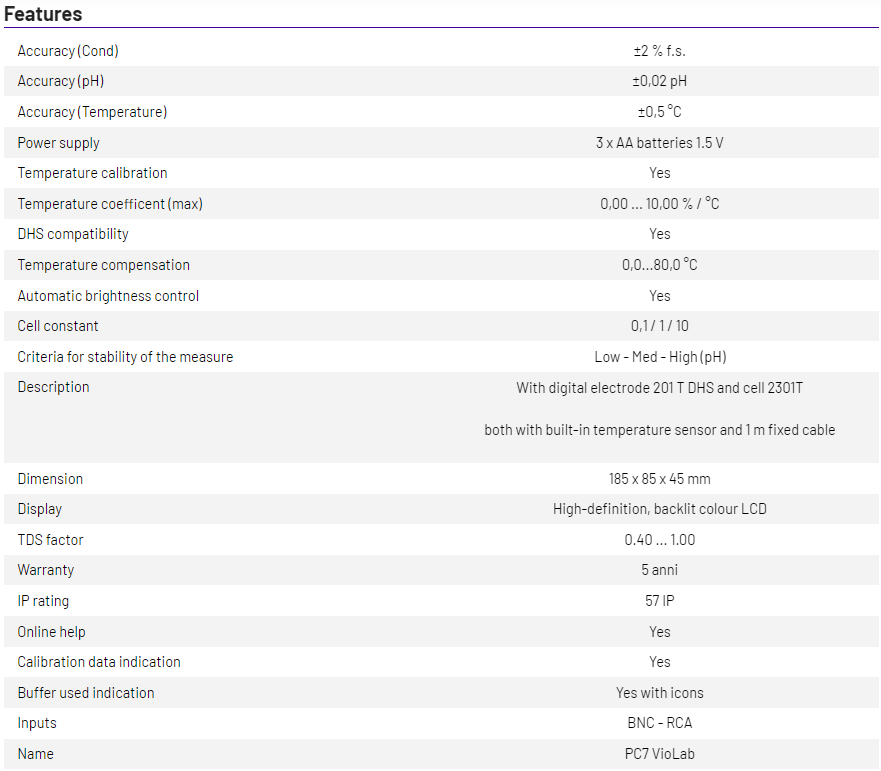The height and width of the screenshot is (771, 881).
Task: Click the BNC - RCA inputs value
Action: click(659, 723)
